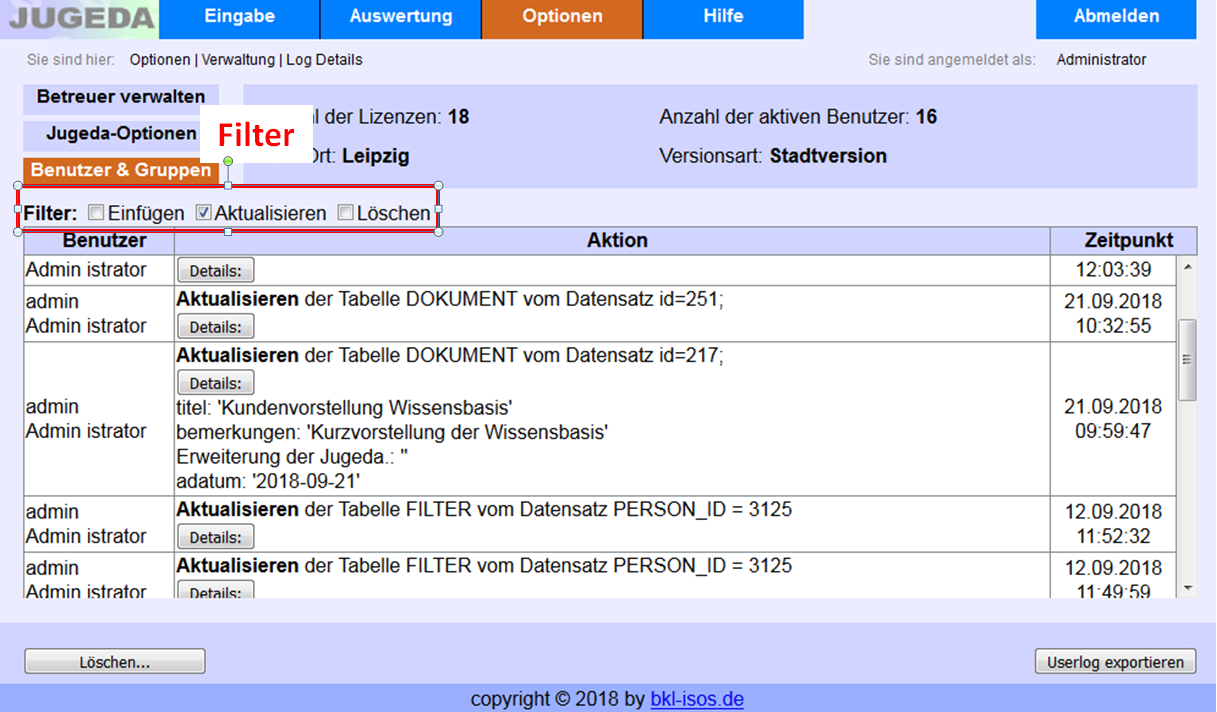Click Userlog exportieren button
This screenshot has height=712, width=1217.
[1115, 662]
